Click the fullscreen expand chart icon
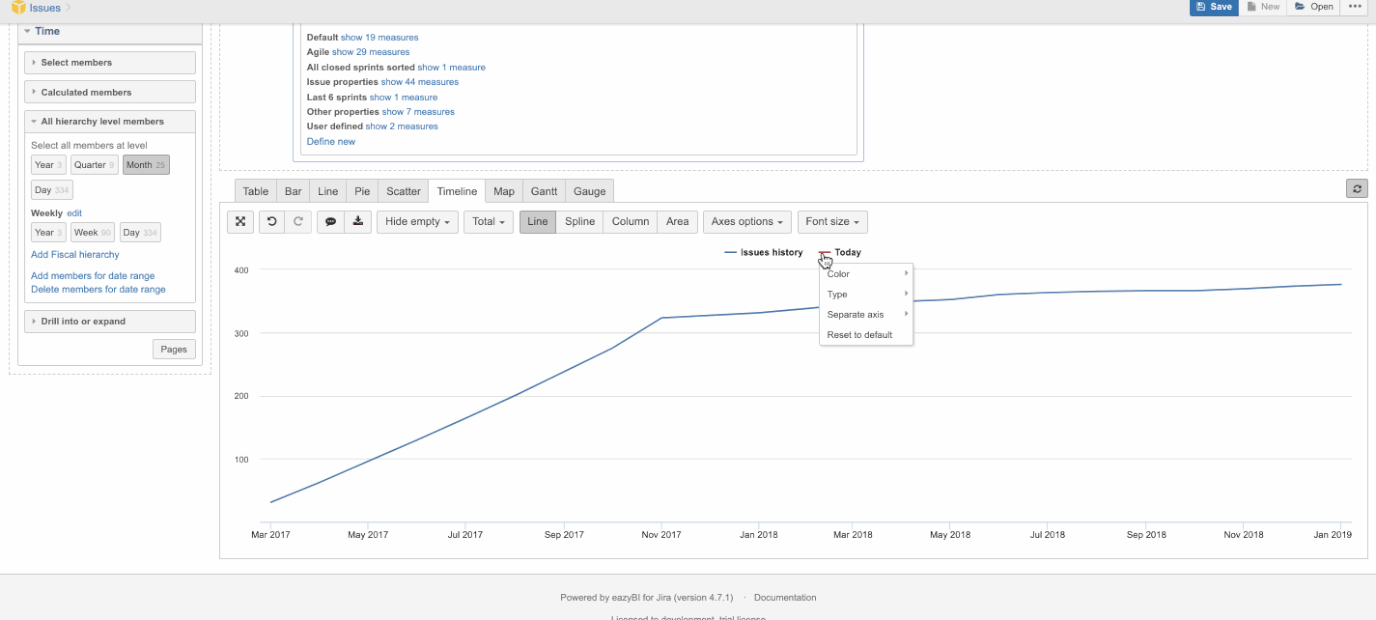 pyautogui.click(x=239, y=221)
